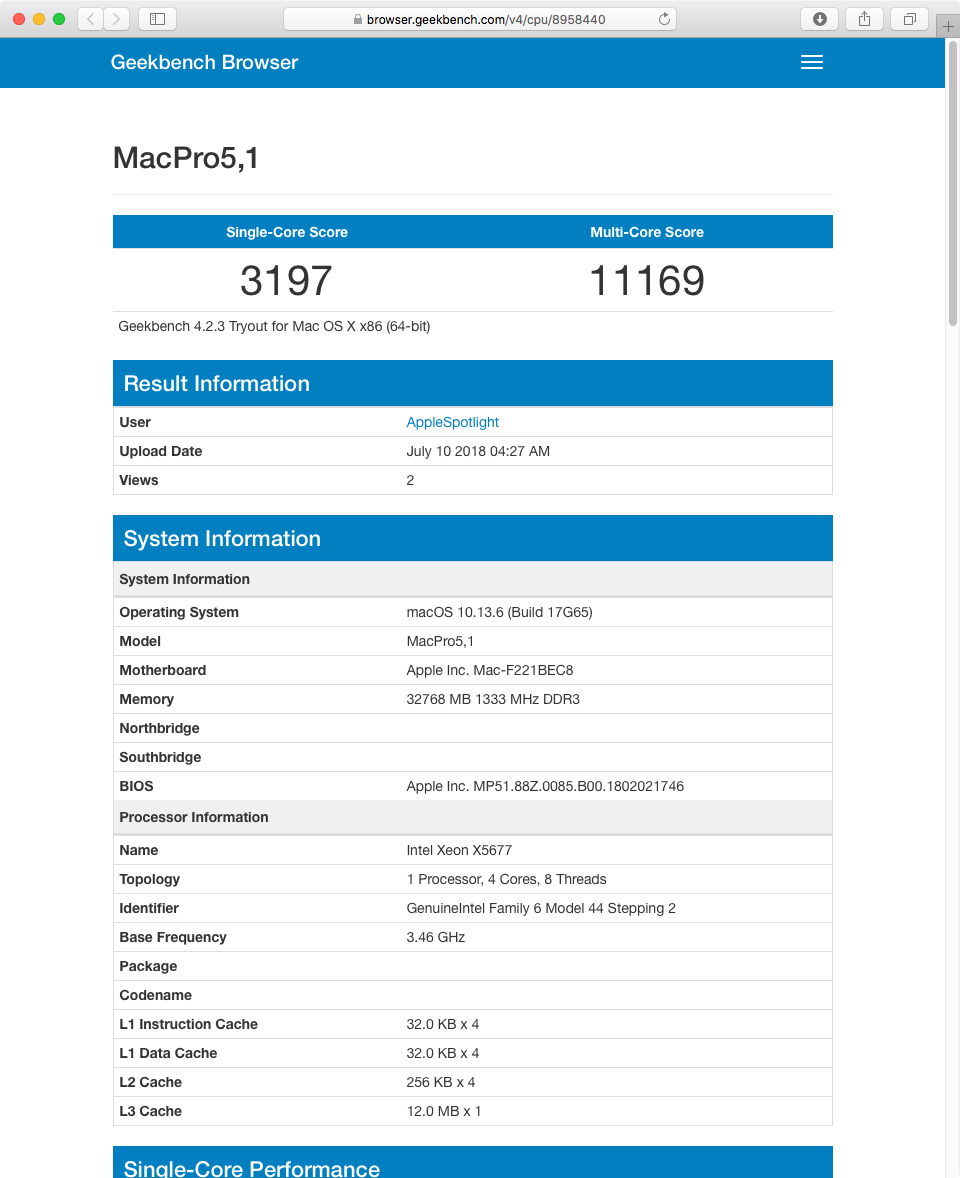Click the lock icon in address bar

click(x=358, y=20)
